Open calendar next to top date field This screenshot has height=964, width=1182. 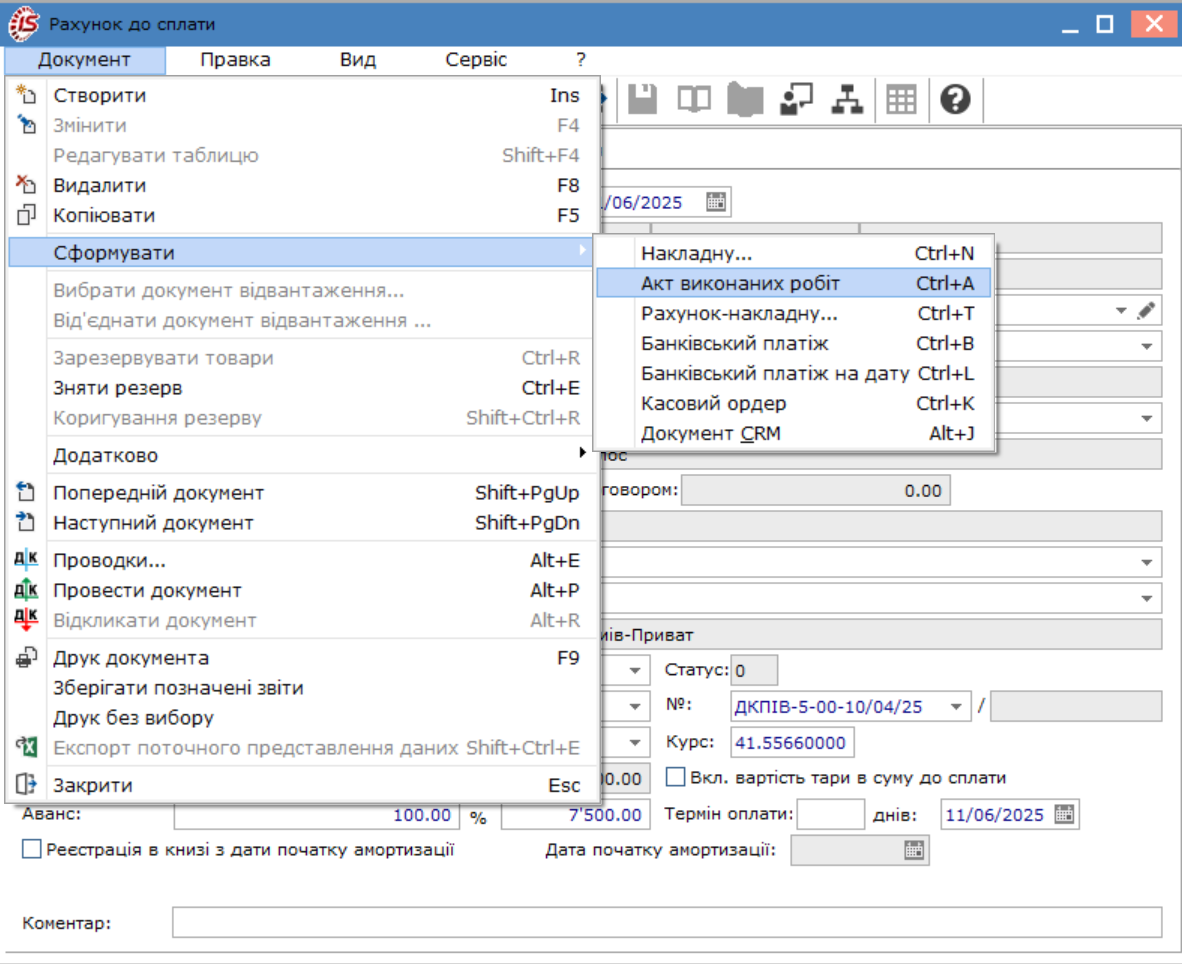pos(716,202)
